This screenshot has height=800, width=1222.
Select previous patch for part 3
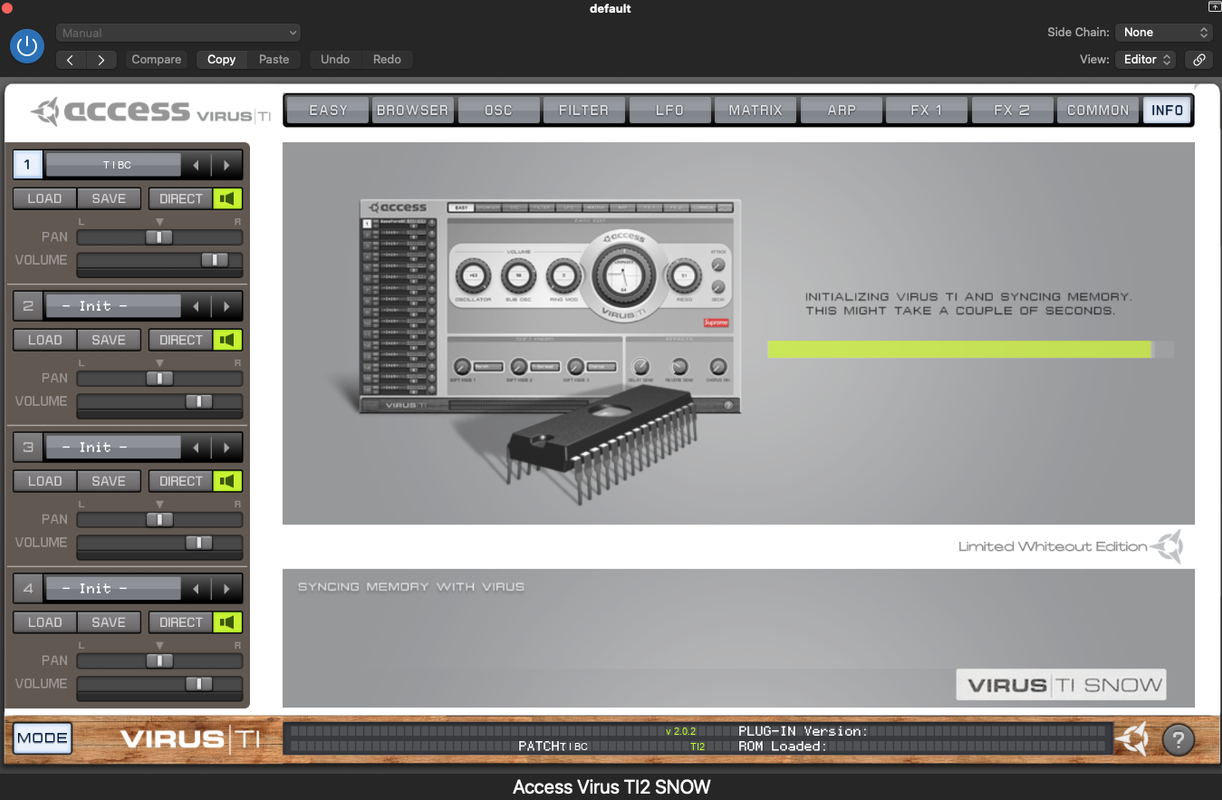(196, 447)
